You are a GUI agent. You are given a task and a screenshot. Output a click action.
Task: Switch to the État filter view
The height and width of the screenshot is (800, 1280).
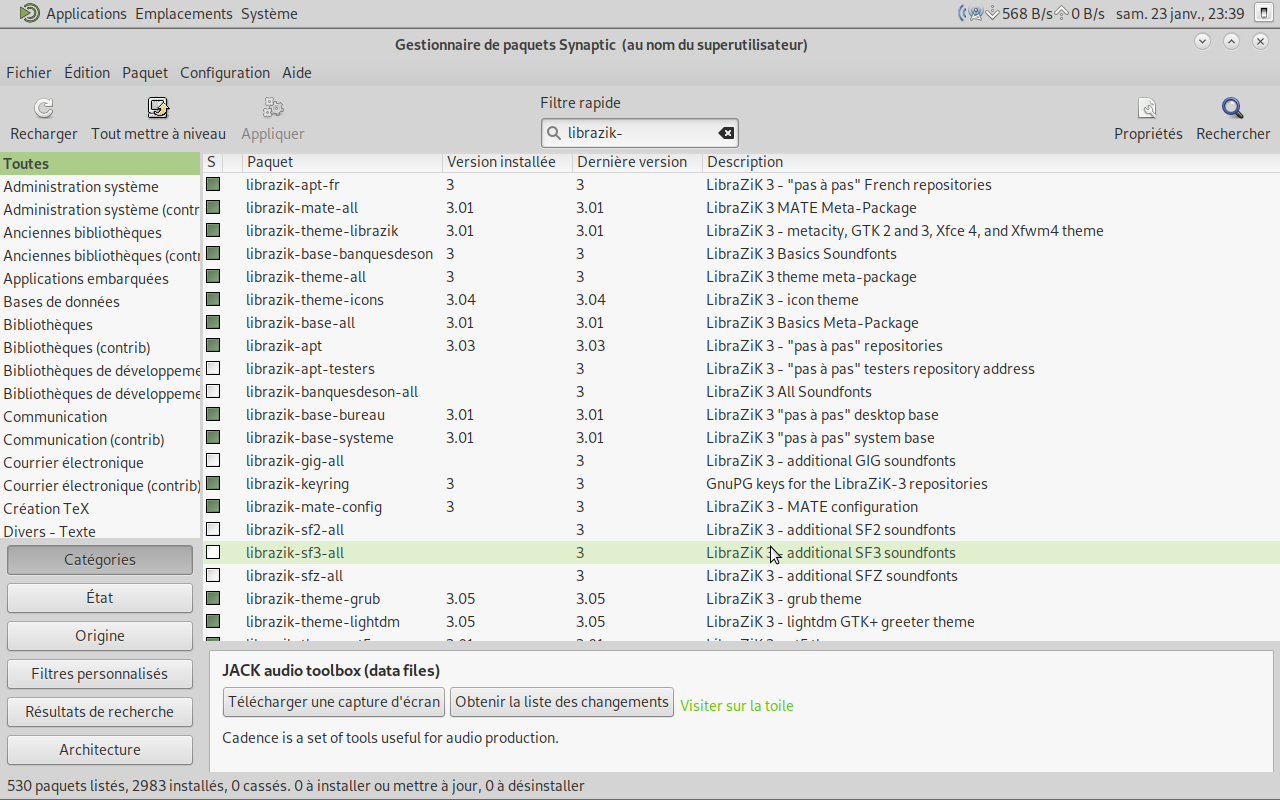pyautogui.click(x=100, y=598)
